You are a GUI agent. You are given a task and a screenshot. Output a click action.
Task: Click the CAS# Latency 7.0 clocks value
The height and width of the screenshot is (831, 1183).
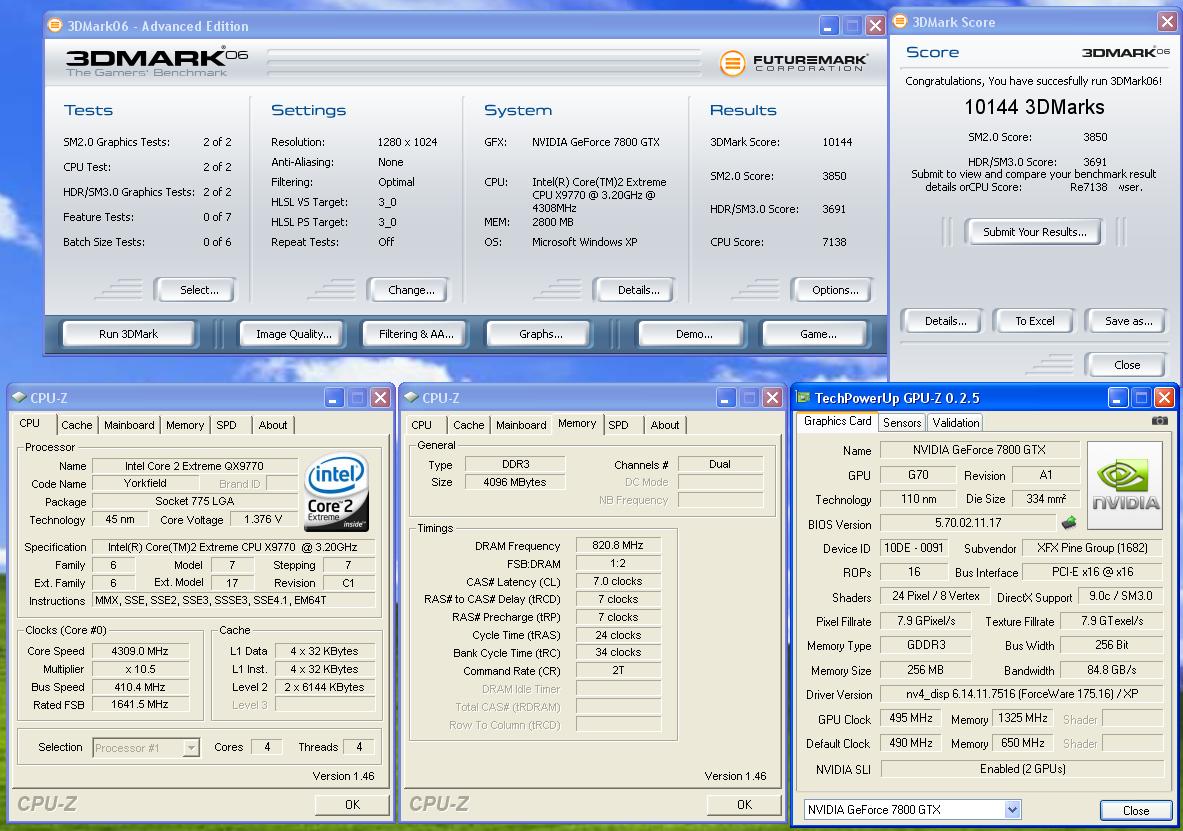[618, 581]
